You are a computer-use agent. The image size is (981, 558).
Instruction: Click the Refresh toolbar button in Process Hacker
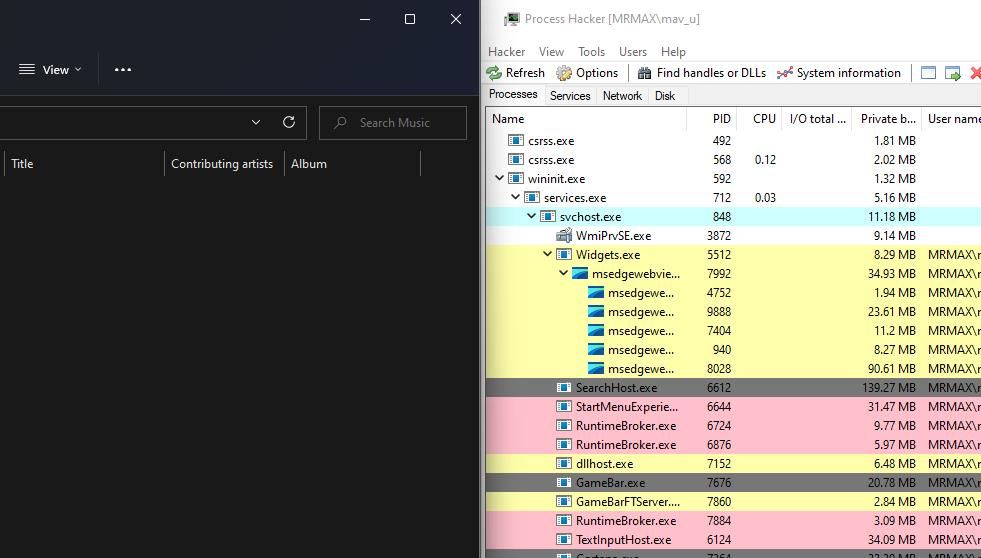[516, 73]
